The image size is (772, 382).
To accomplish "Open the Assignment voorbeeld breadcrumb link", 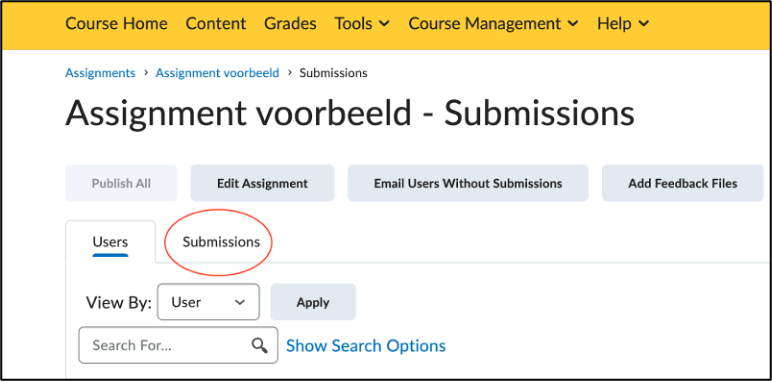I will [x=217, y=73].
